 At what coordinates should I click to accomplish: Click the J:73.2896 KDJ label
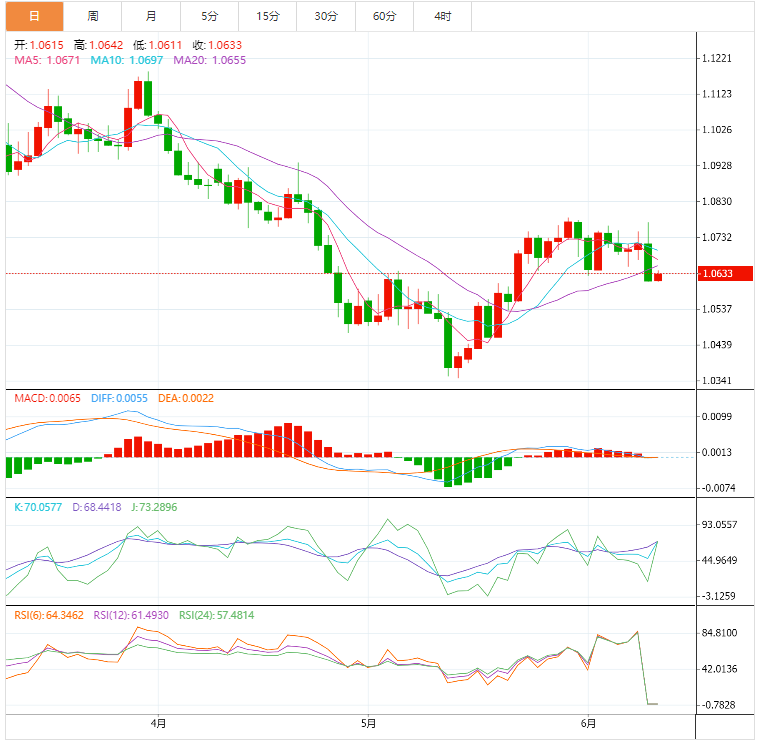pyautogui.click(x=154, y=507)
